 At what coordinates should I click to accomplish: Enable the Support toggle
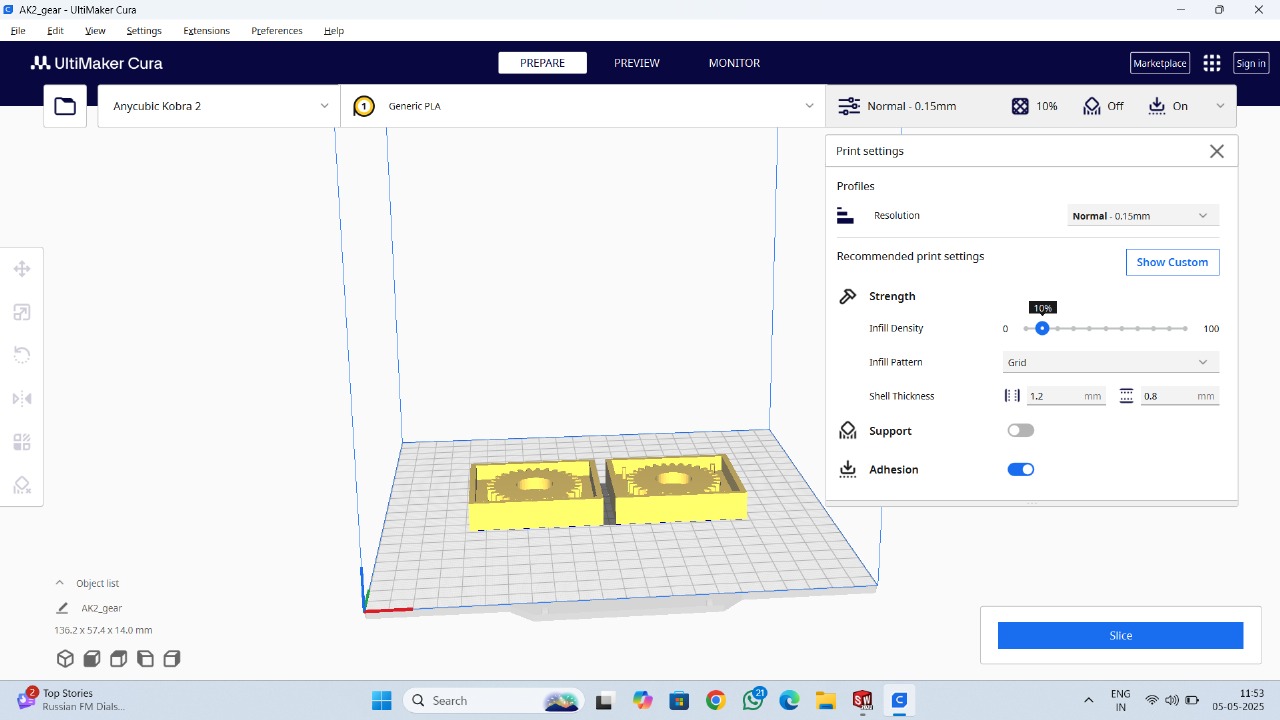tap(1021, 431)
